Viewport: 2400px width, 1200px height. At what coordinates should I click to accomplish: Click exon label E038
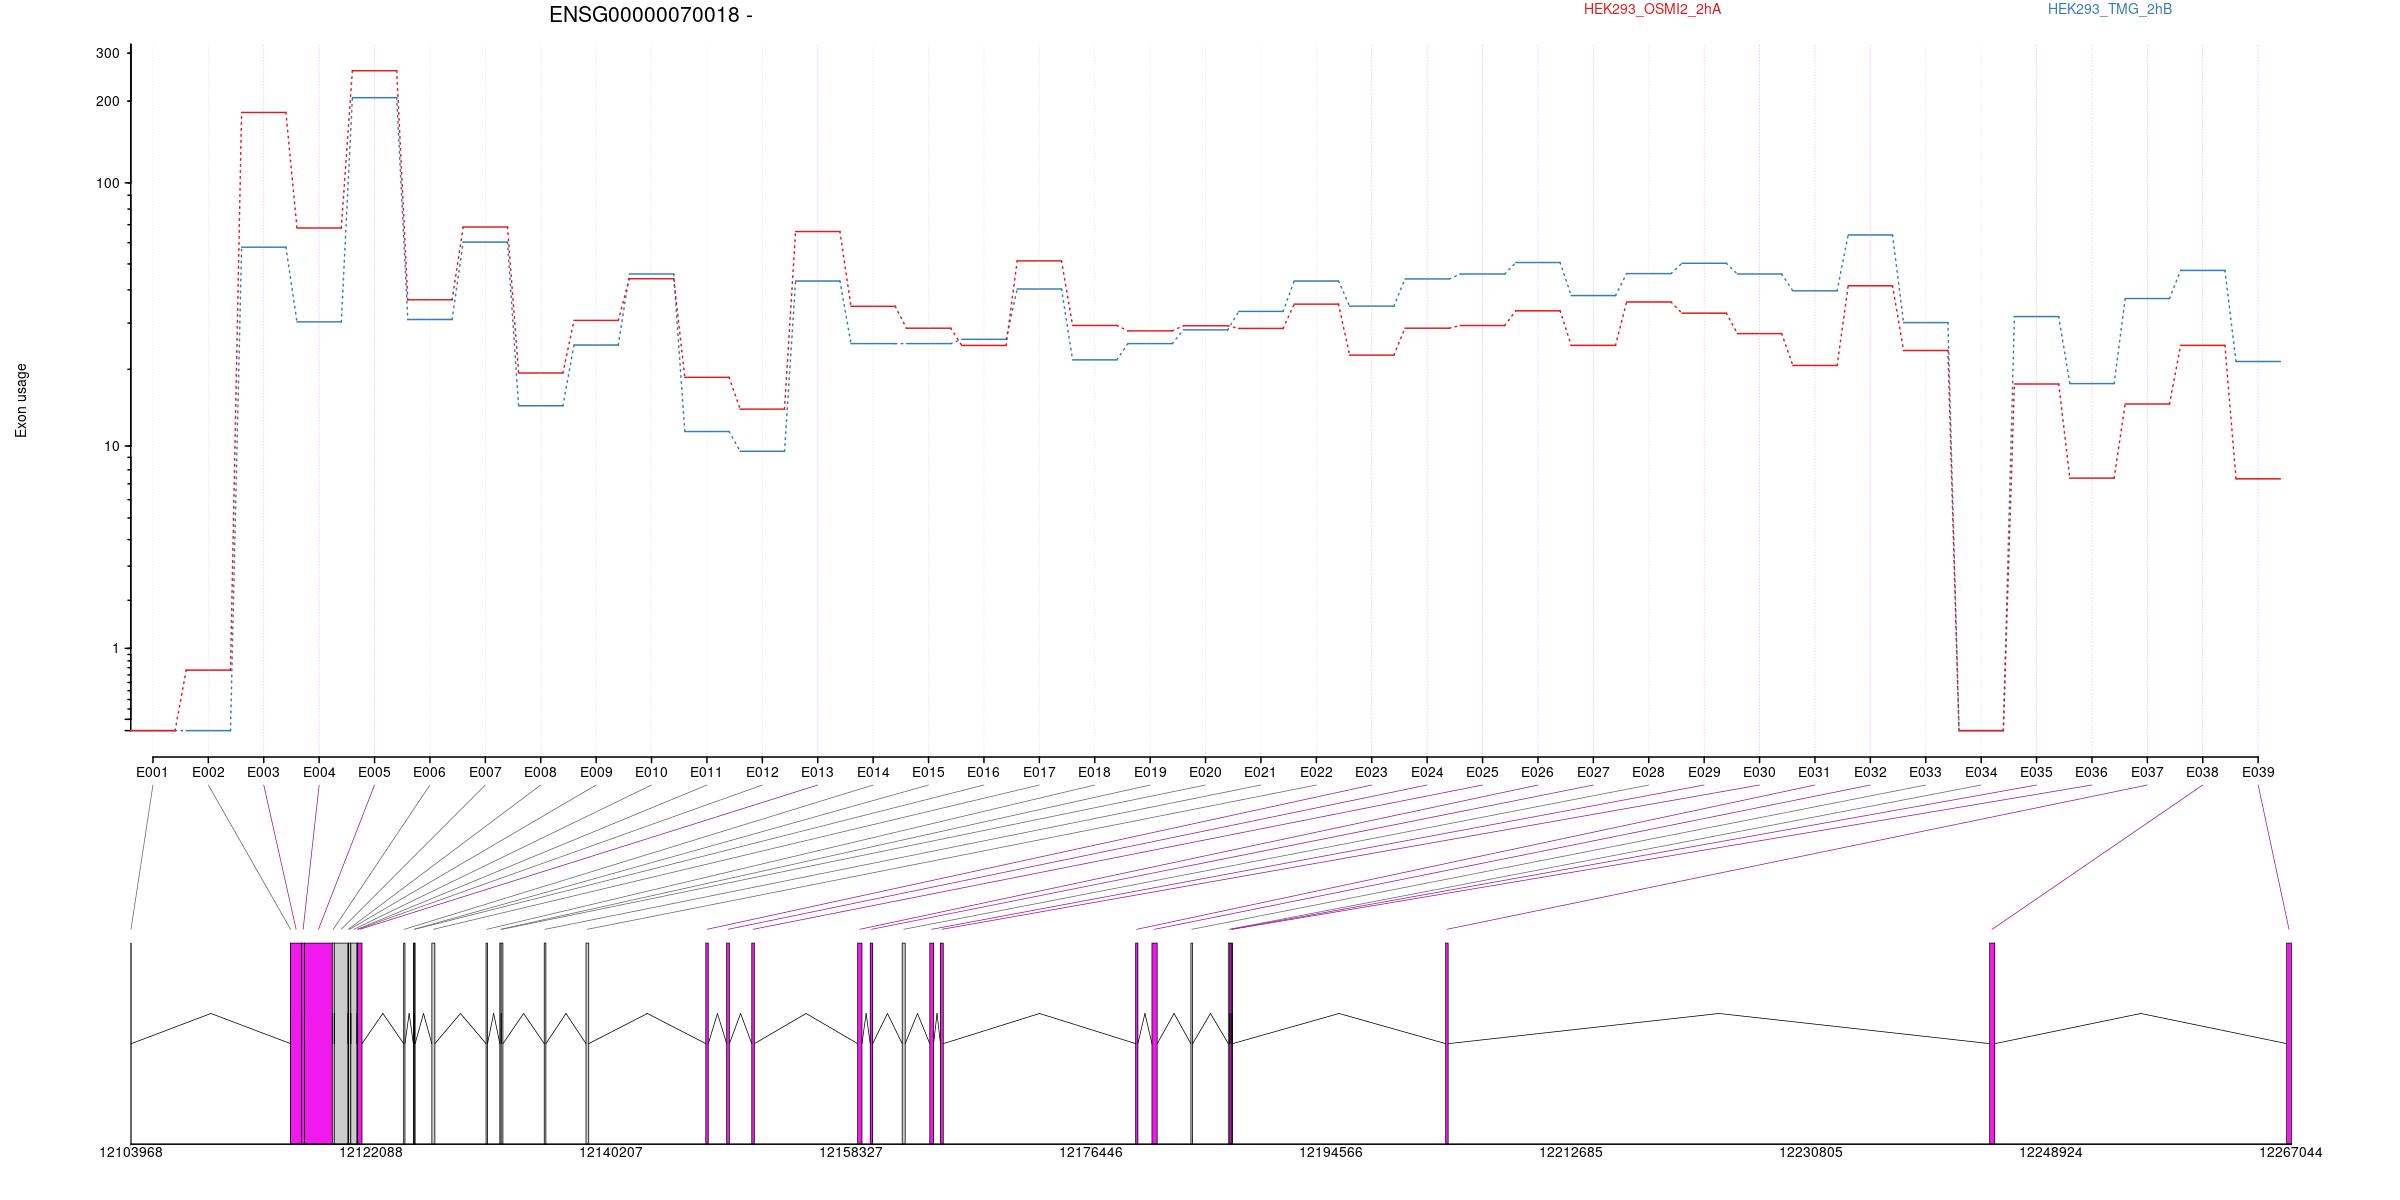(2202, 772)
